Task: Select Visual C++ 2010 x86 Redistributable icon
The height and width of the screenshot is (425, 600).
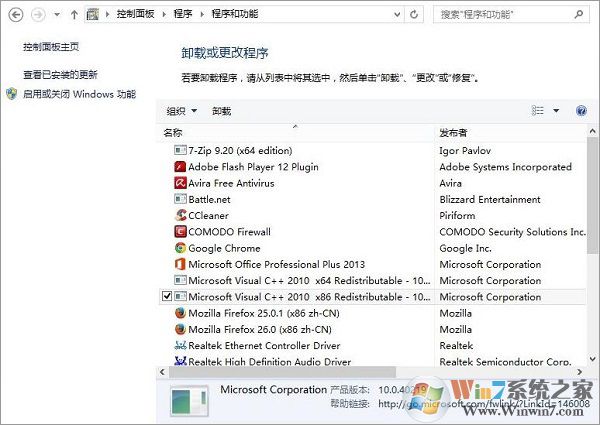Action: (x=180, y=296)
